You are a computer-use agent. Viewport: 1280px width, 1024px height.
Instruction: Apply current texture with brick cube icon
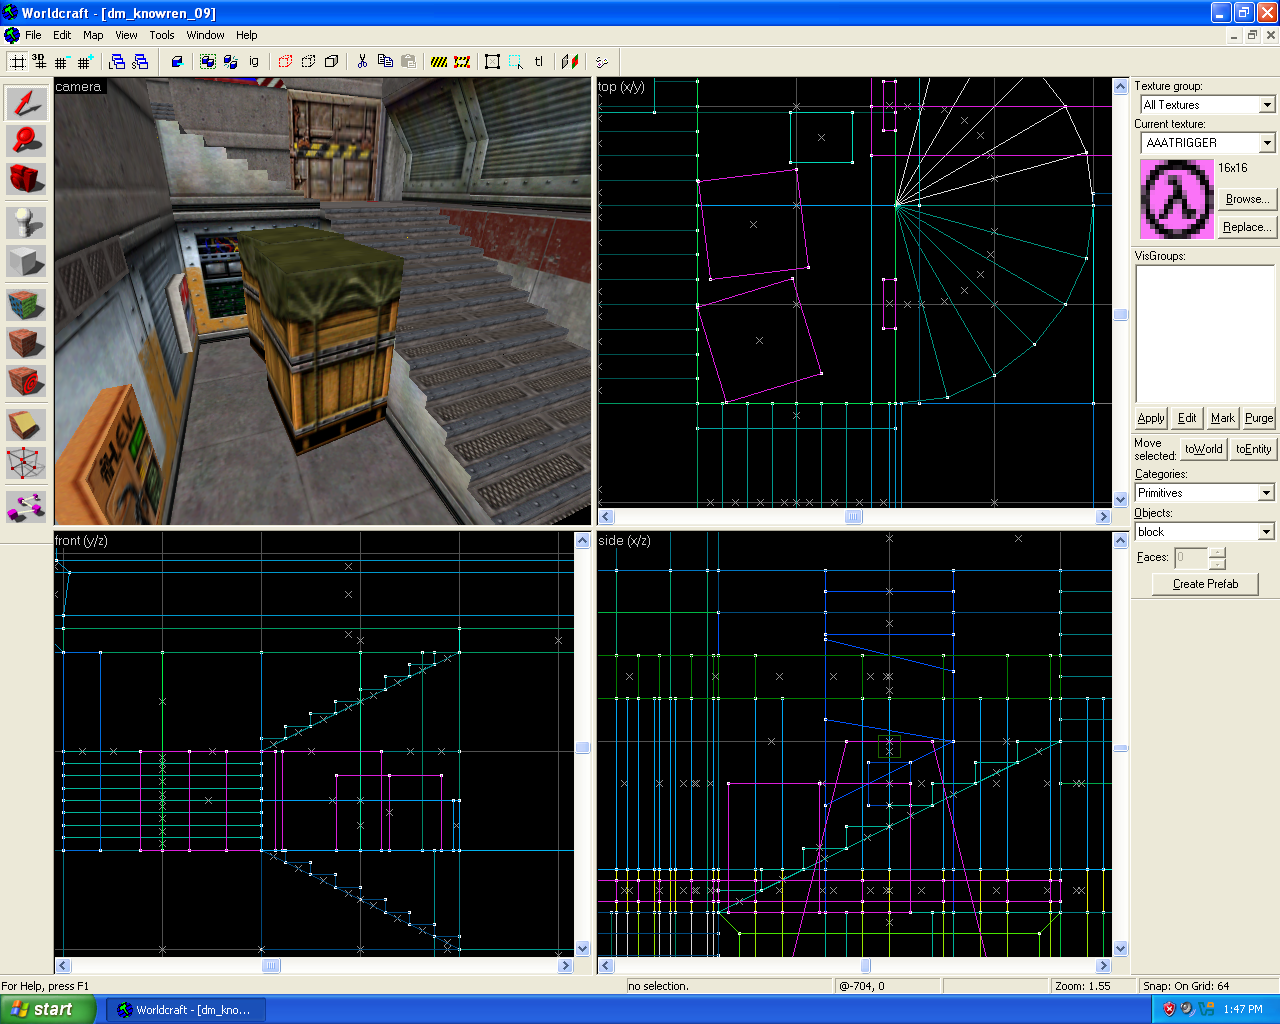26,342
